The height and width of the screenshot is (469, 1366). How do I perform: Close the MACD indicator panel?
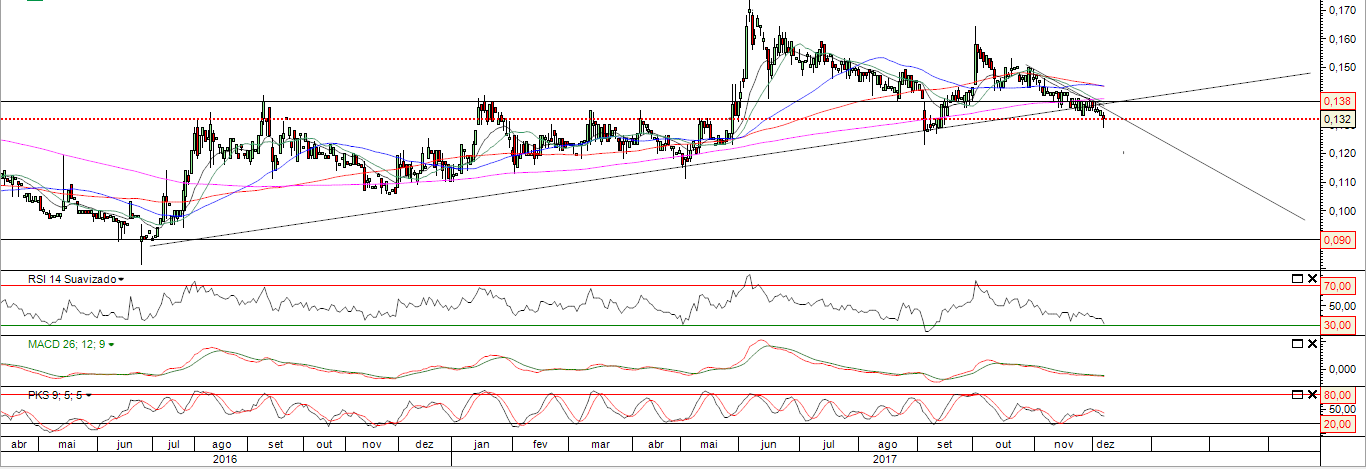click(x=1312, y=344)
